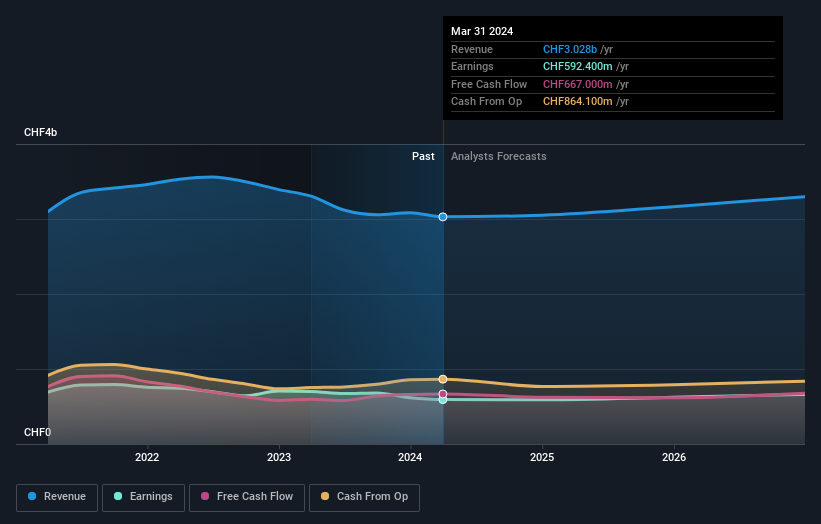The image size is (821, 524).
Task: Click the pink Free Cash Flow data point
Action: tap(443, 394)
